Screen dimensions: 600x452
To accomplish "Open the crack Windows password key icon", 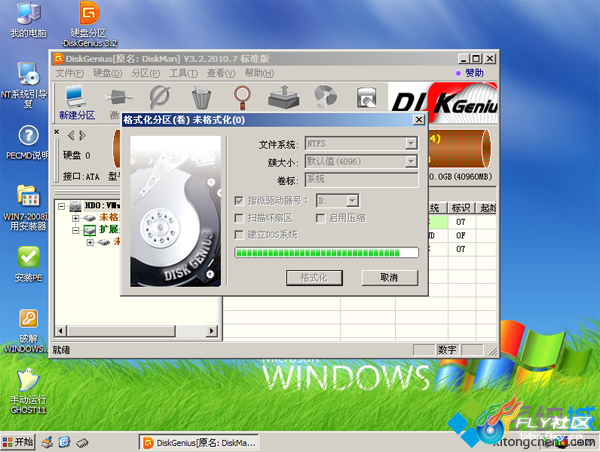I will click(x=28, y=331).
